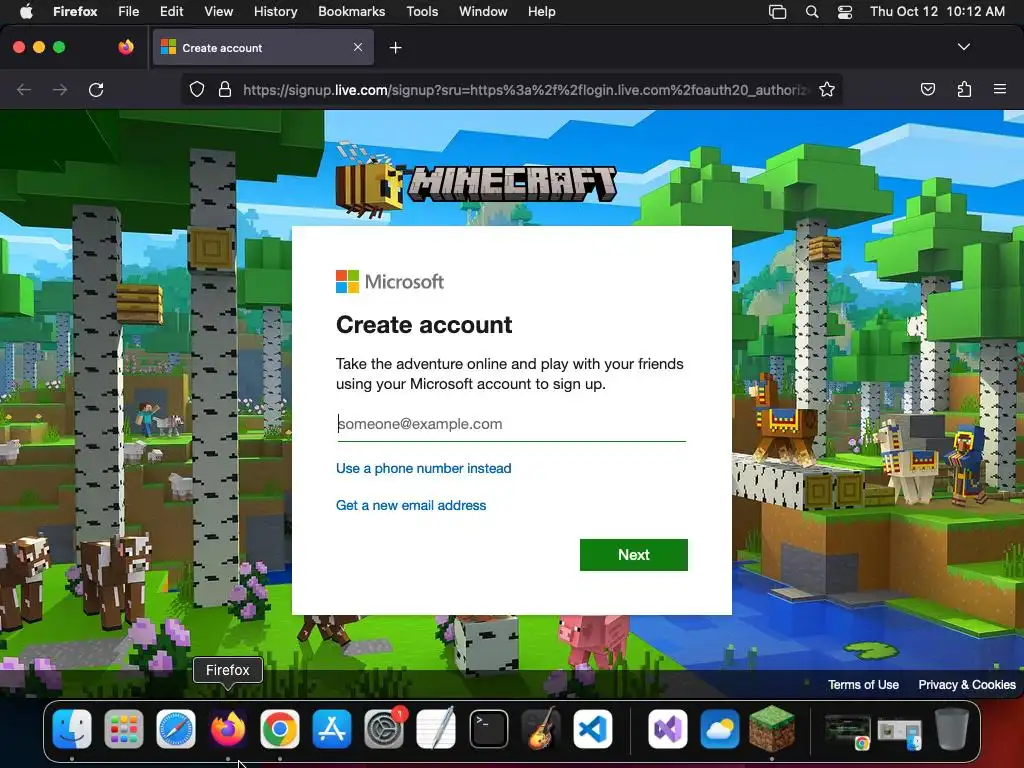1024x768 pixels.
Task: Open the Help menu
Action: (541, 11)
